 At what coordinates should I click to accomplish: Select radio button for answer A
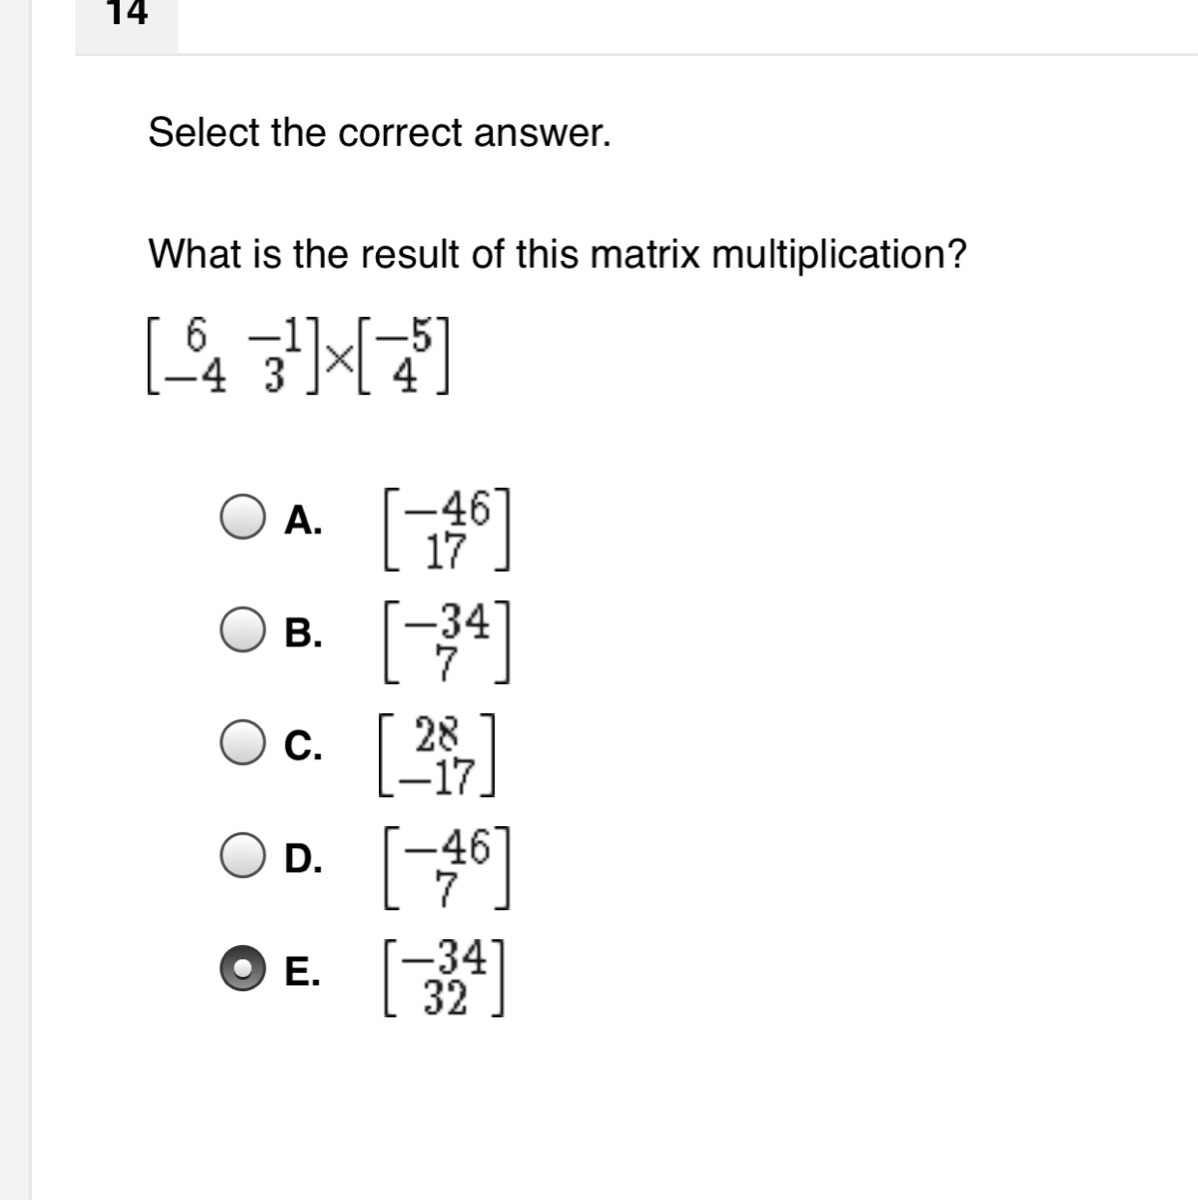click(243, 518)
